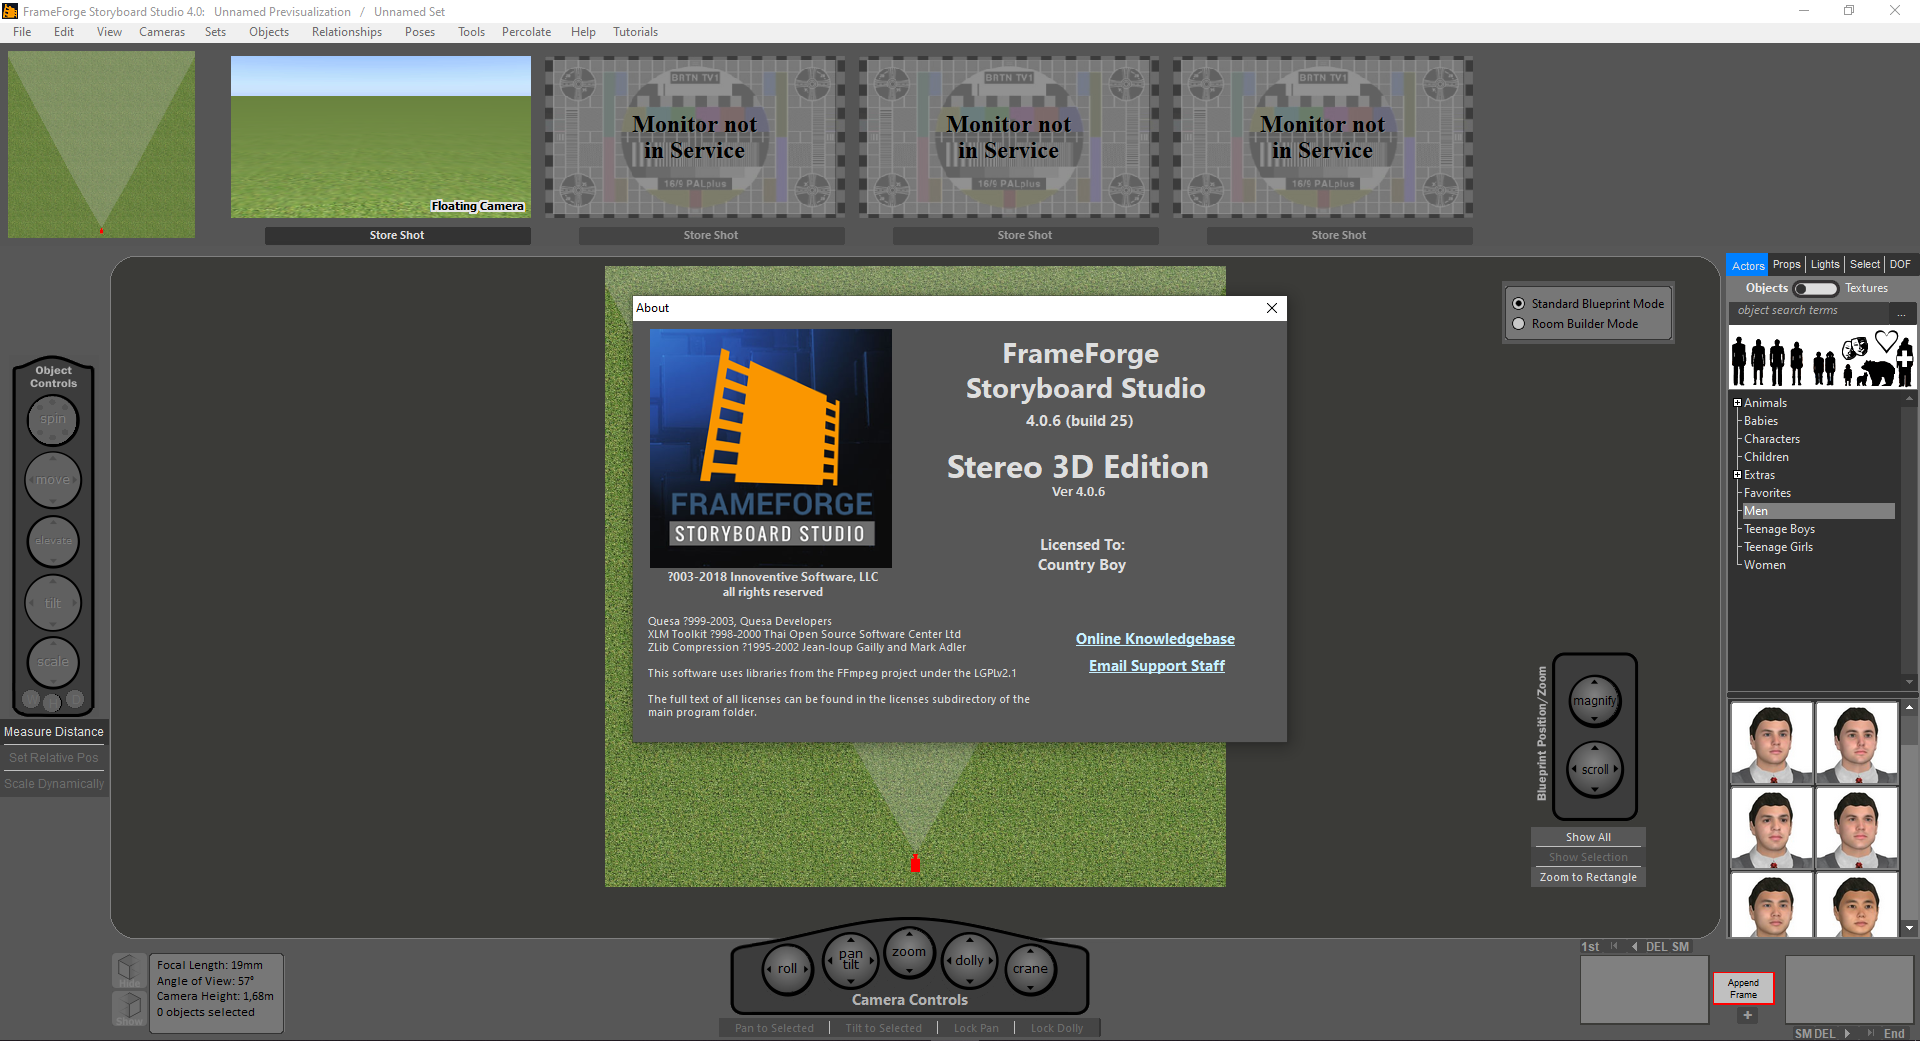Switch to the Lights tab
This screenshot has width=1920, height=1041.
(1825, 265)
